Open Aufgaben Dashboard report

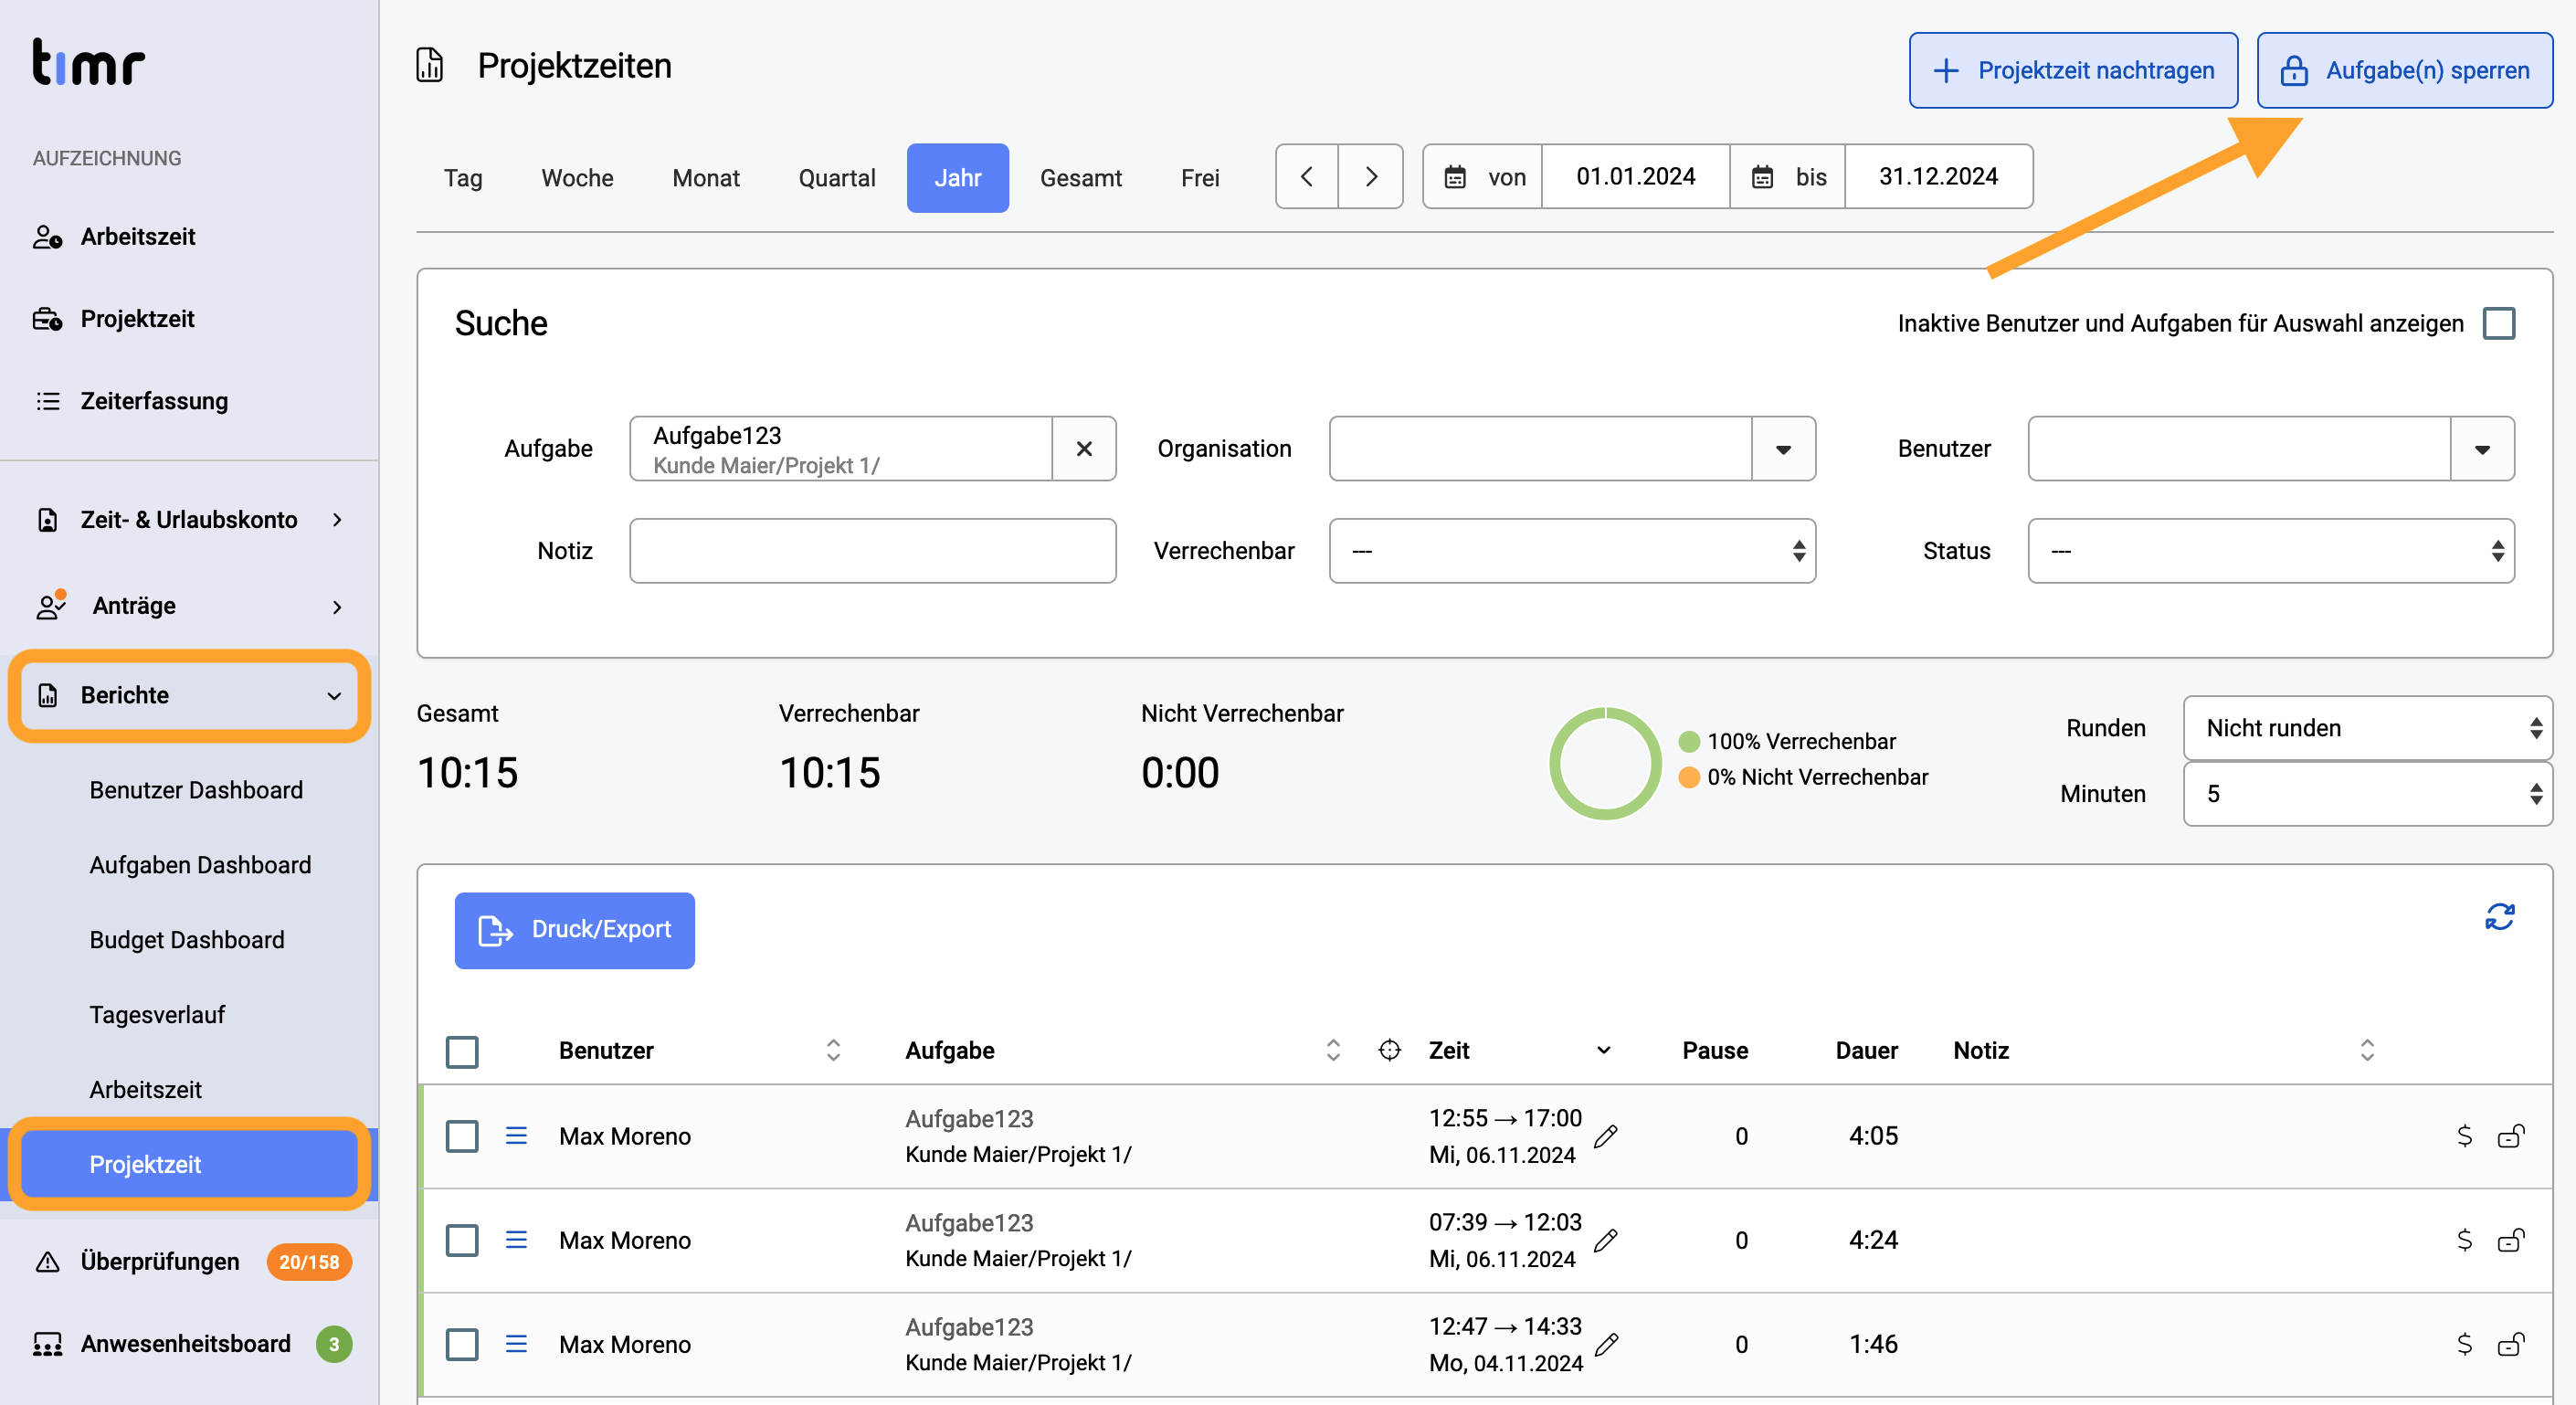click(x=200, y=865)
